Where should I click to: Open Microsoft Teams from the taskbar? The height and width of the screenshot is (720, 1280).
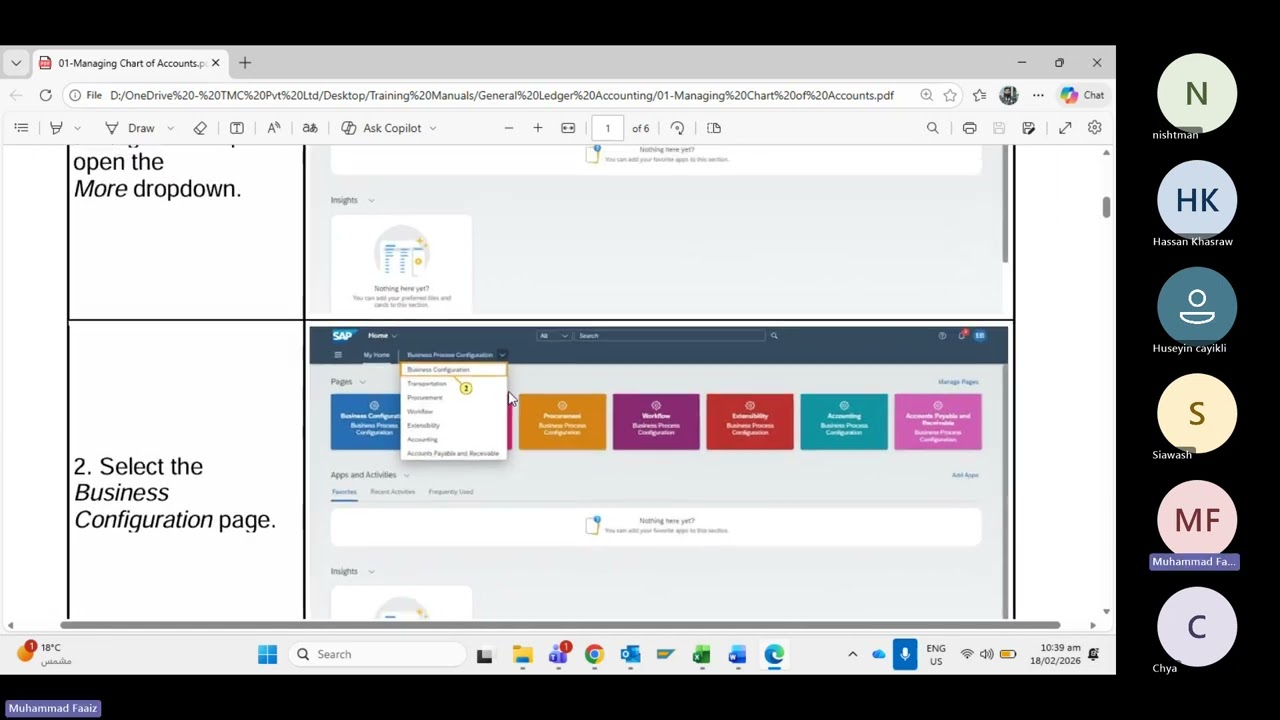[x=558, y=654]
